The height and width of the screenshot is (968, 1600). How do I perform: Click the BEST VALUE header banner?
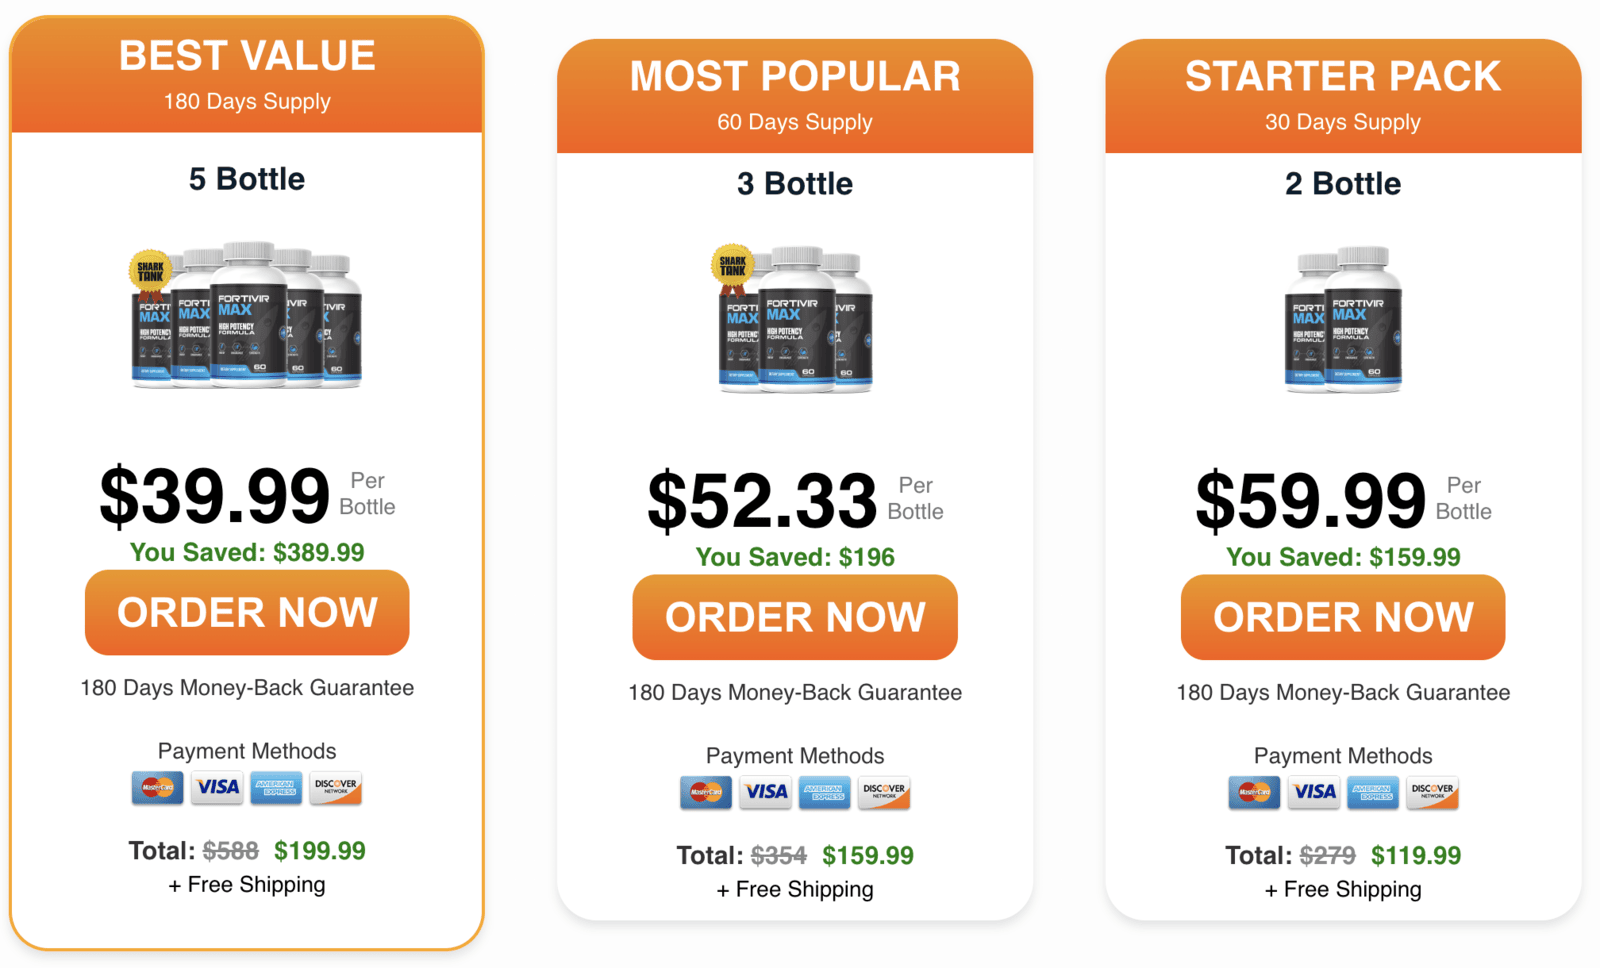pyautogui.click(x=247, y=75)
